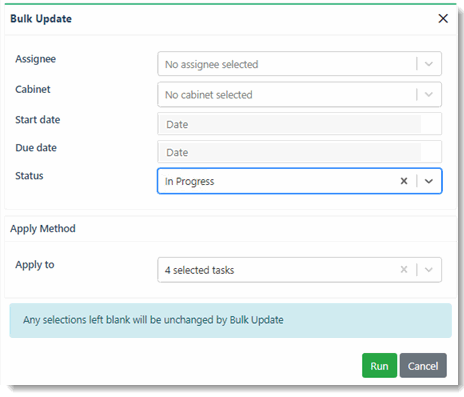Expand the Status dropdown chevron

click(429, 181)
